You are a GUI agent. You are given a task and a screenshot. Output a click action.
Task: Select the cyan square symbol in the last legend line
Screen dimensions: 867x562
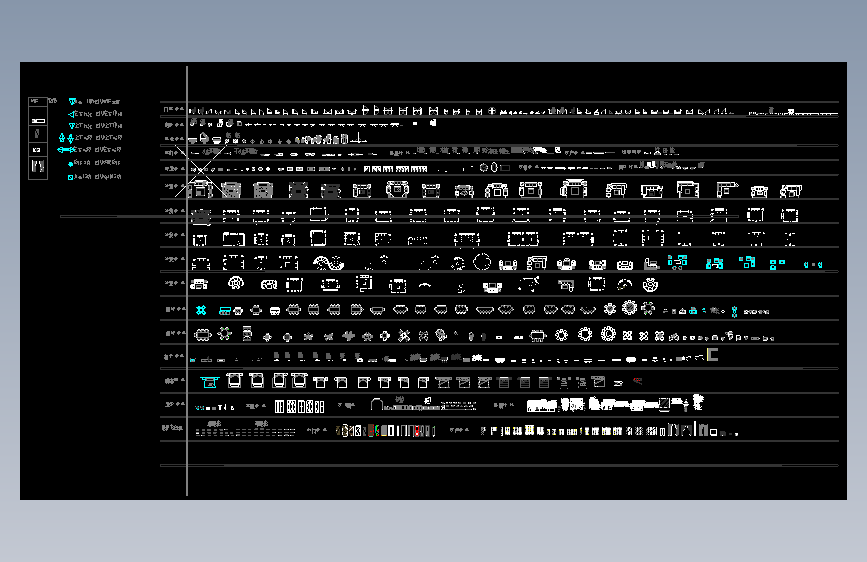tap(70, 178)
